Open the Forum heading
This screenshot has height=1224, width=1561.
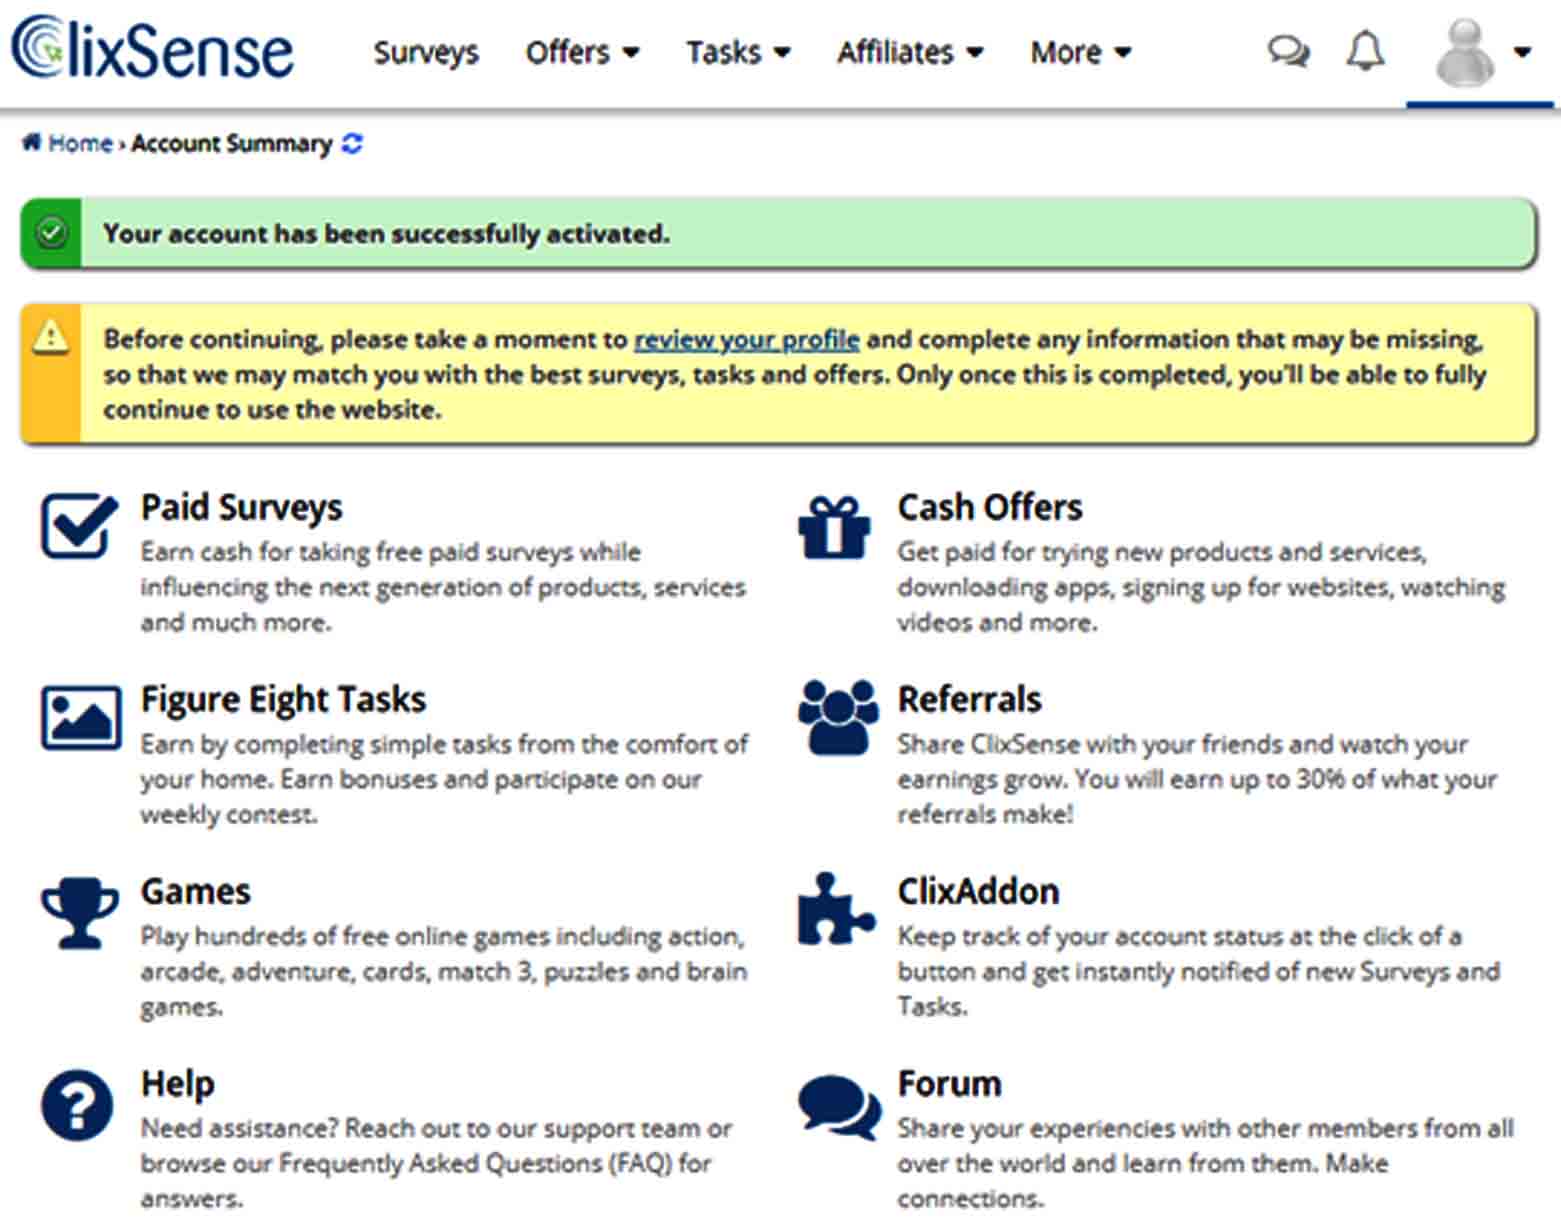949,1083
